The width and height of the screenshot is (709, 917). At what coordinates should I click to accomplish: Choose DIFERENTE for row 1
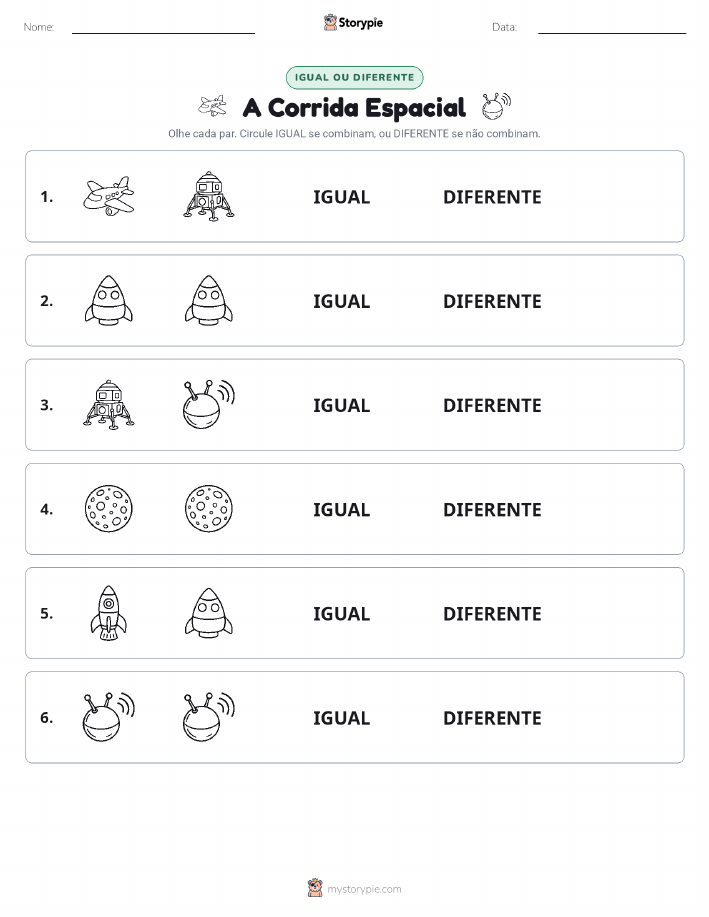pos(492,197)
